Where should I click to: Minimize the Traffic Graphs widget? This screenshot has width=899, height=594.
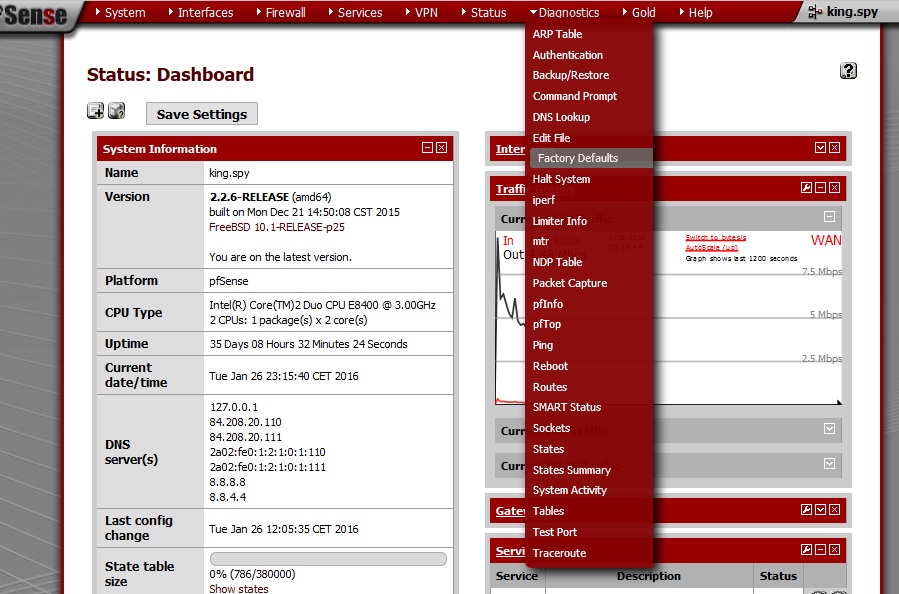tap(820, 187)
